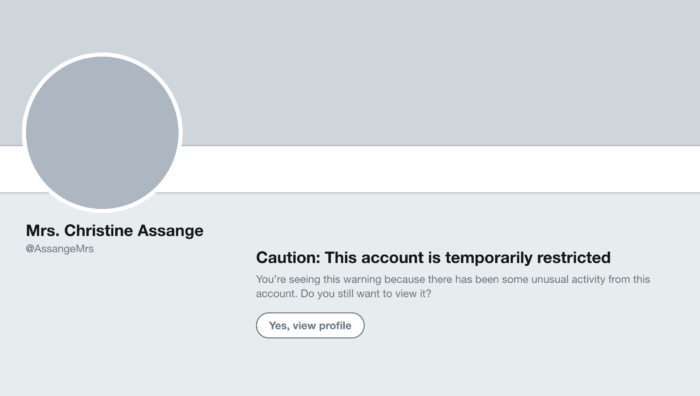700x396 pixels.
Task: Open the gray default profile avatar
Action: [102, 133]
